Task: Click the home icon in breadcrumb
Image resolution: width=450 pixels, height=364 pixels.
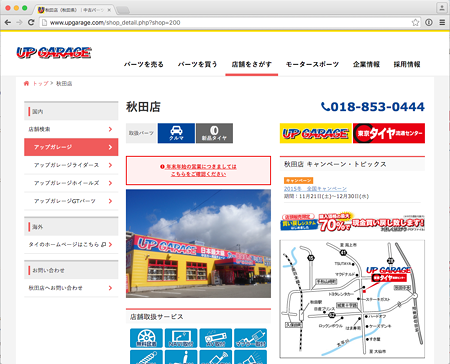Action: pyautogui.click(x=26, y=83)
